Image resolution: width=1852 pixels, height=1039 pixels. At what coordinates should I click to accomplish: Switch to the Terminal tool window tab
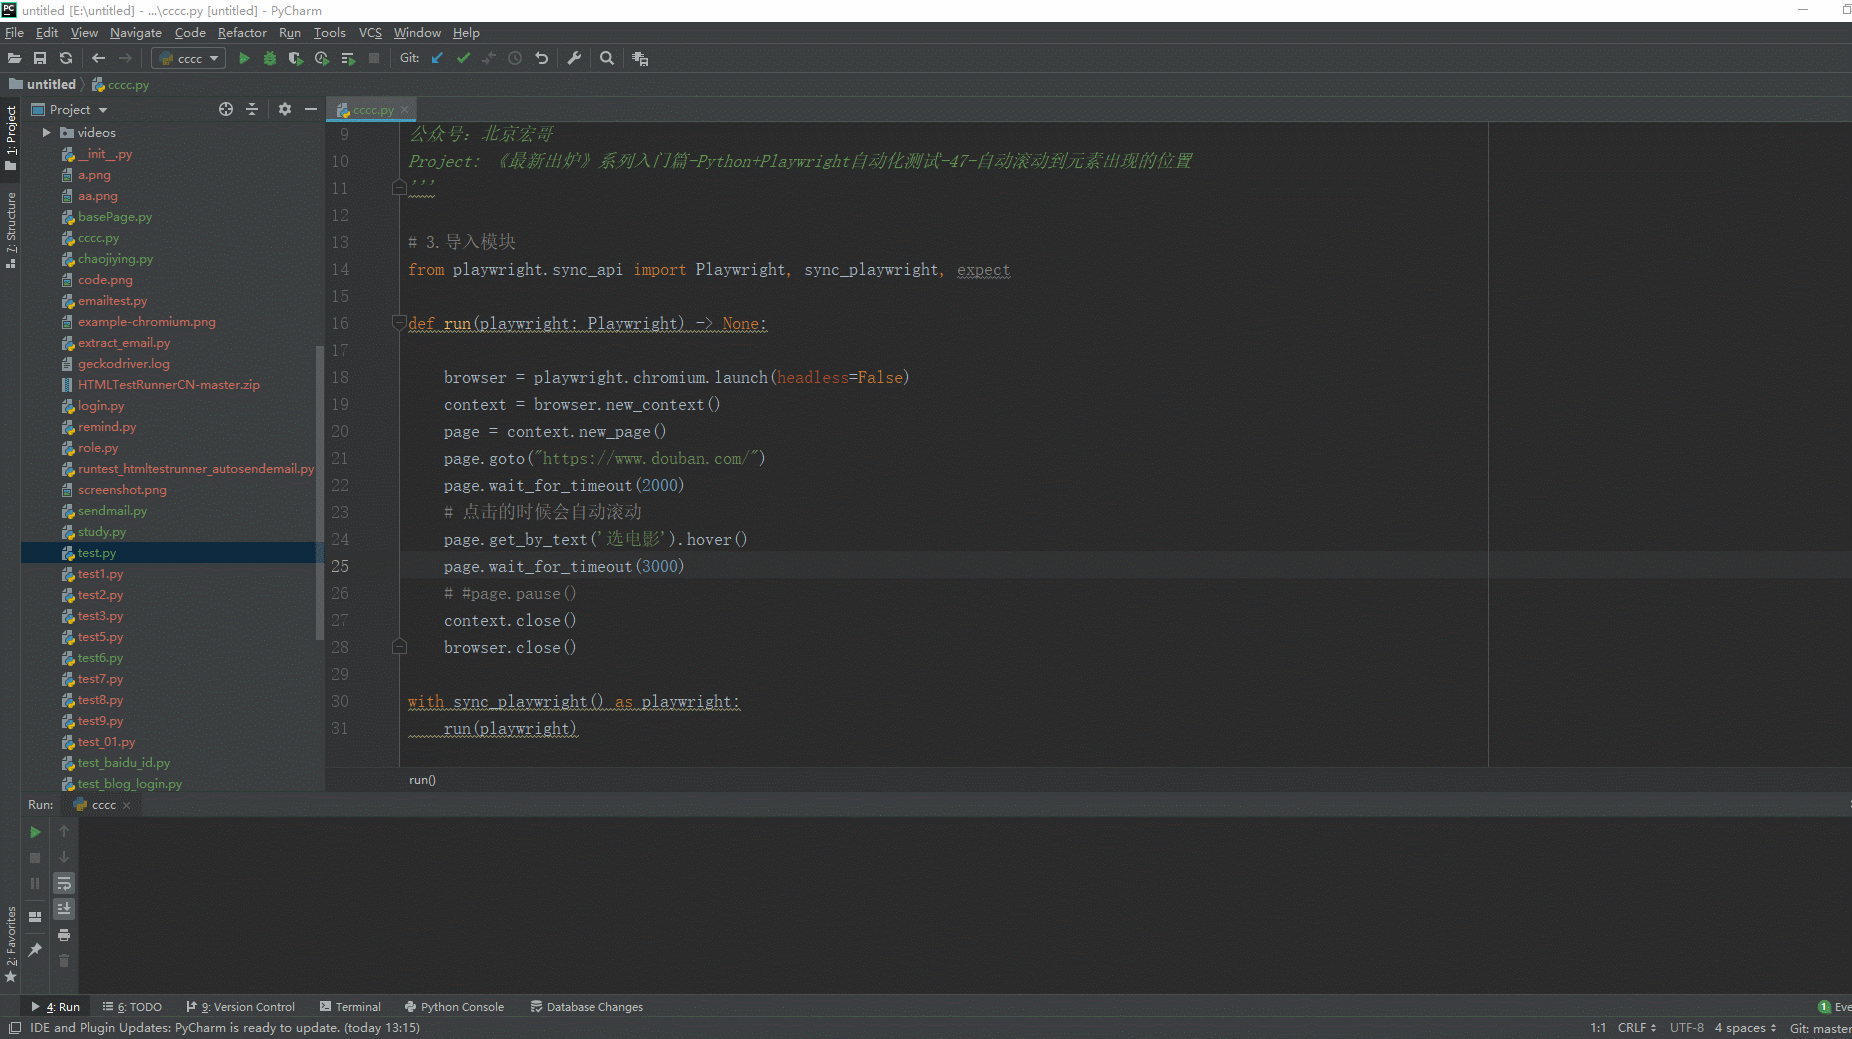tap(350, 1007)
